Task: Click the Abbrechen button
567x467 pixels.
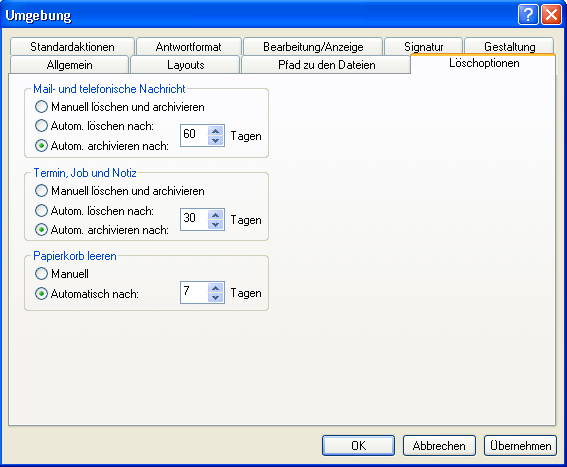Action: tap(439, 445)
